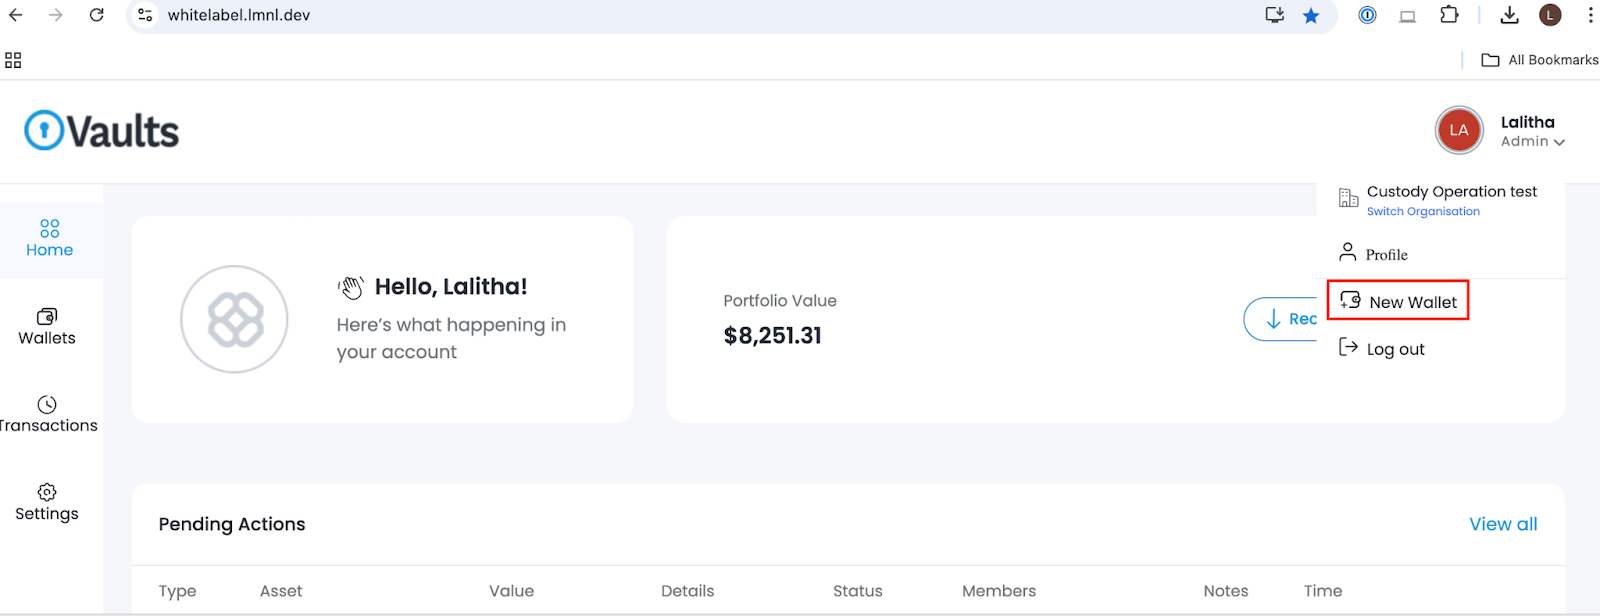Reload the page
1600x616 pixels.
[96, 15]
